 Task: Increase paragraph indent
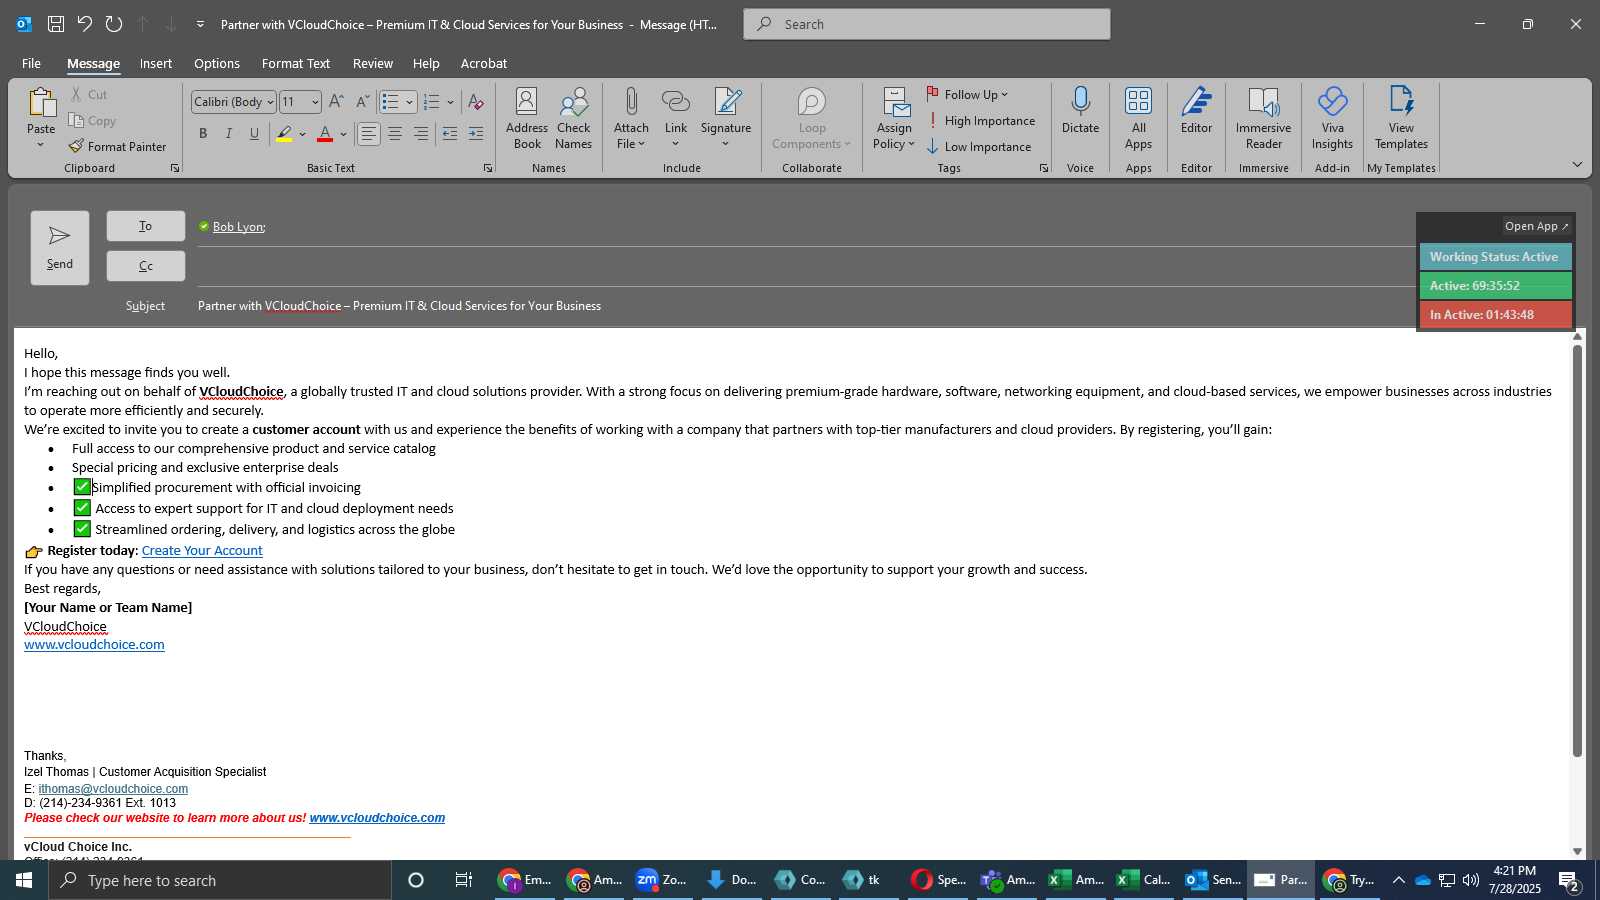pos(476,134)
